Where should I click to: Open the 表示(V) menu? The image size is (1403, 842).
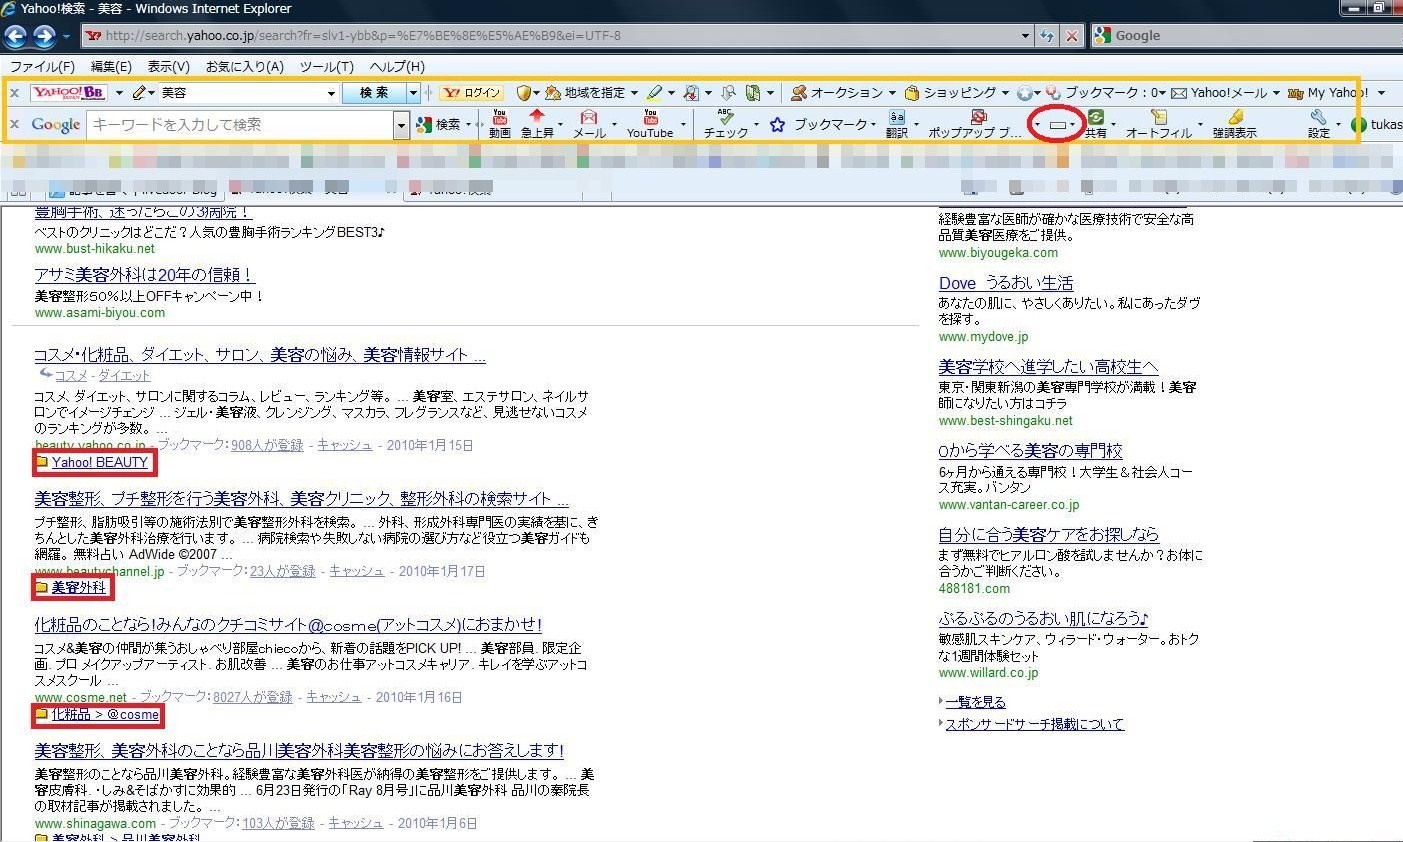169,66
